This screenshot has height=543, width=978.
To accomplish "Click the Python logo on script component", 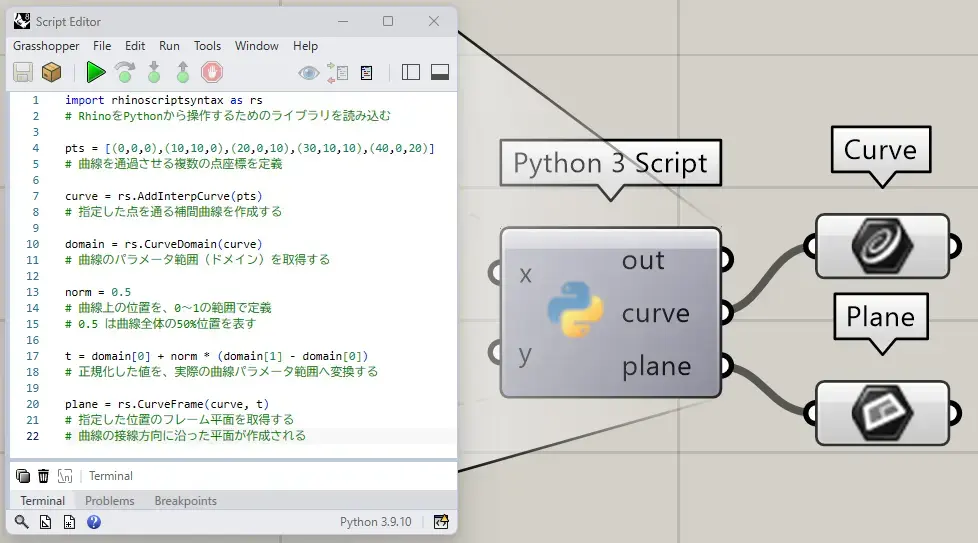I will [575, 309].
